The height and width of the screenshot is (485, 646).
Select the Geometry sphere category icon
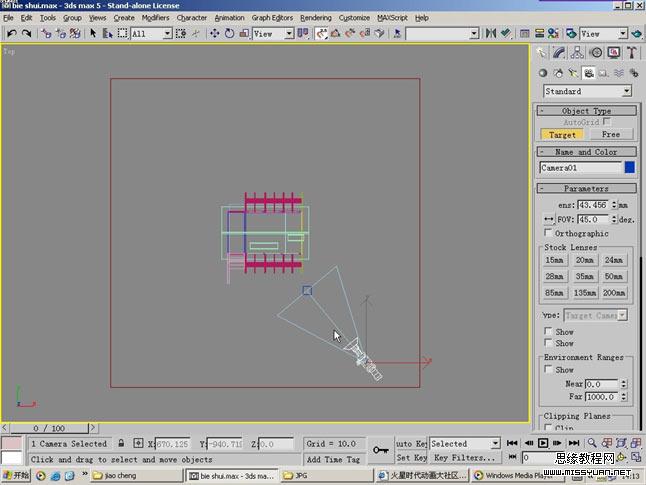click(x=543, y=73)
